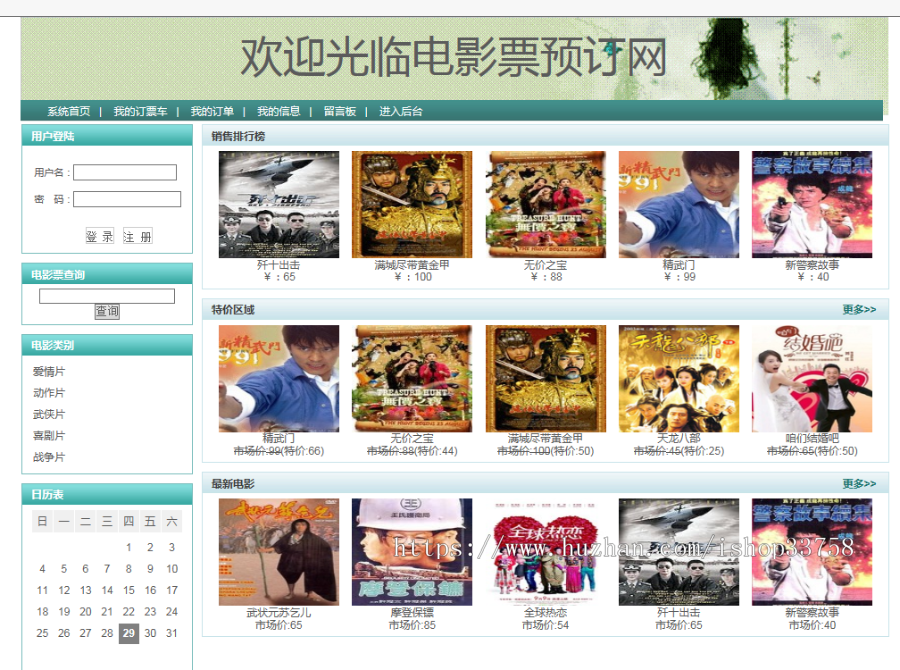Open 歼十出击 poster in 最新电影
Viewport: 900px width, 670px height.
click(679, 552)
